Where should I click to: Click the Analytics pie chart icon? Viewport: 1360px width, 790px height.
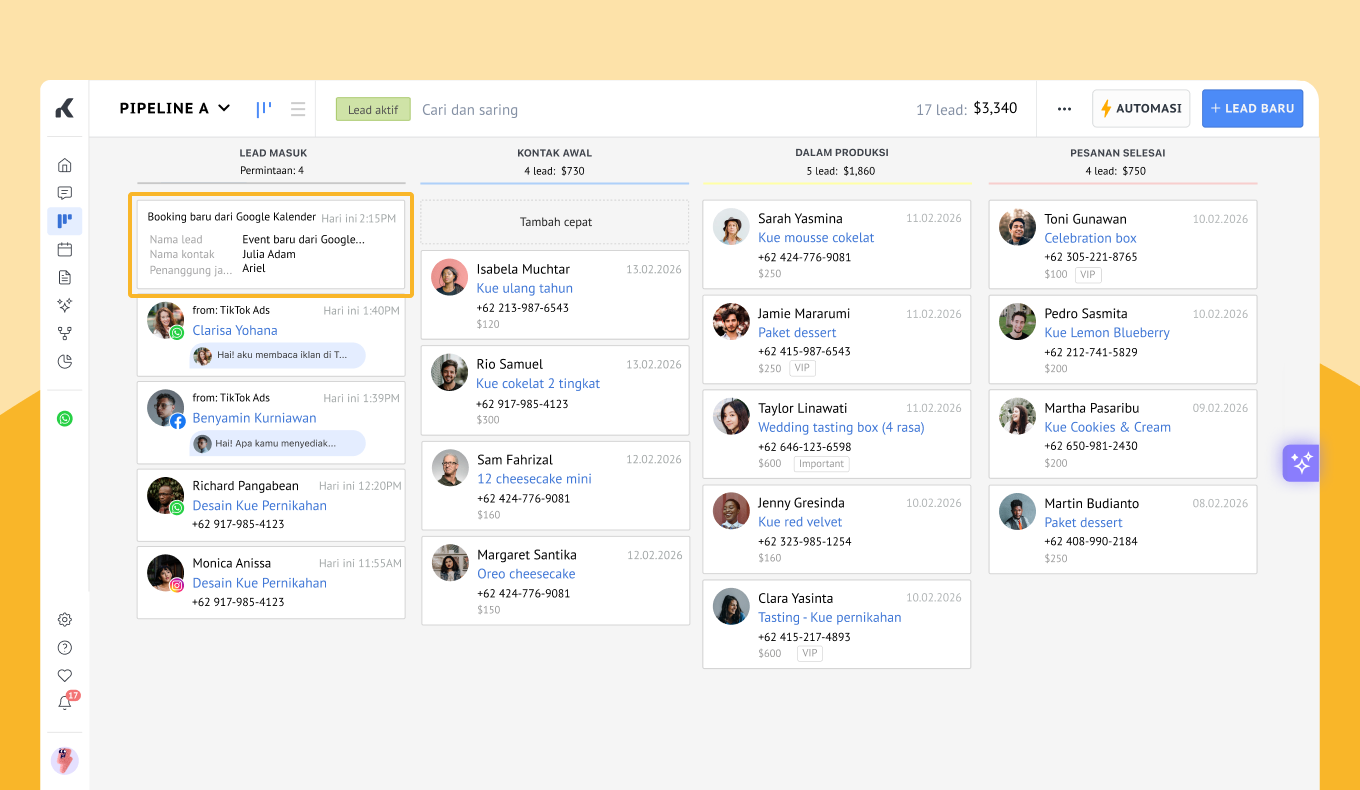click(x=65, y=361)
